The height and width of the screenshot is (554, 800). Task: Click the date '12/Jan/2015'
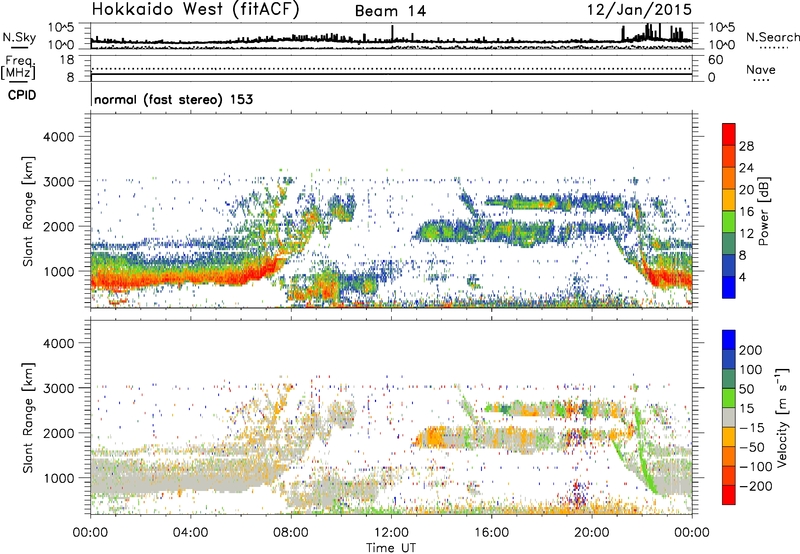point(639,10)
